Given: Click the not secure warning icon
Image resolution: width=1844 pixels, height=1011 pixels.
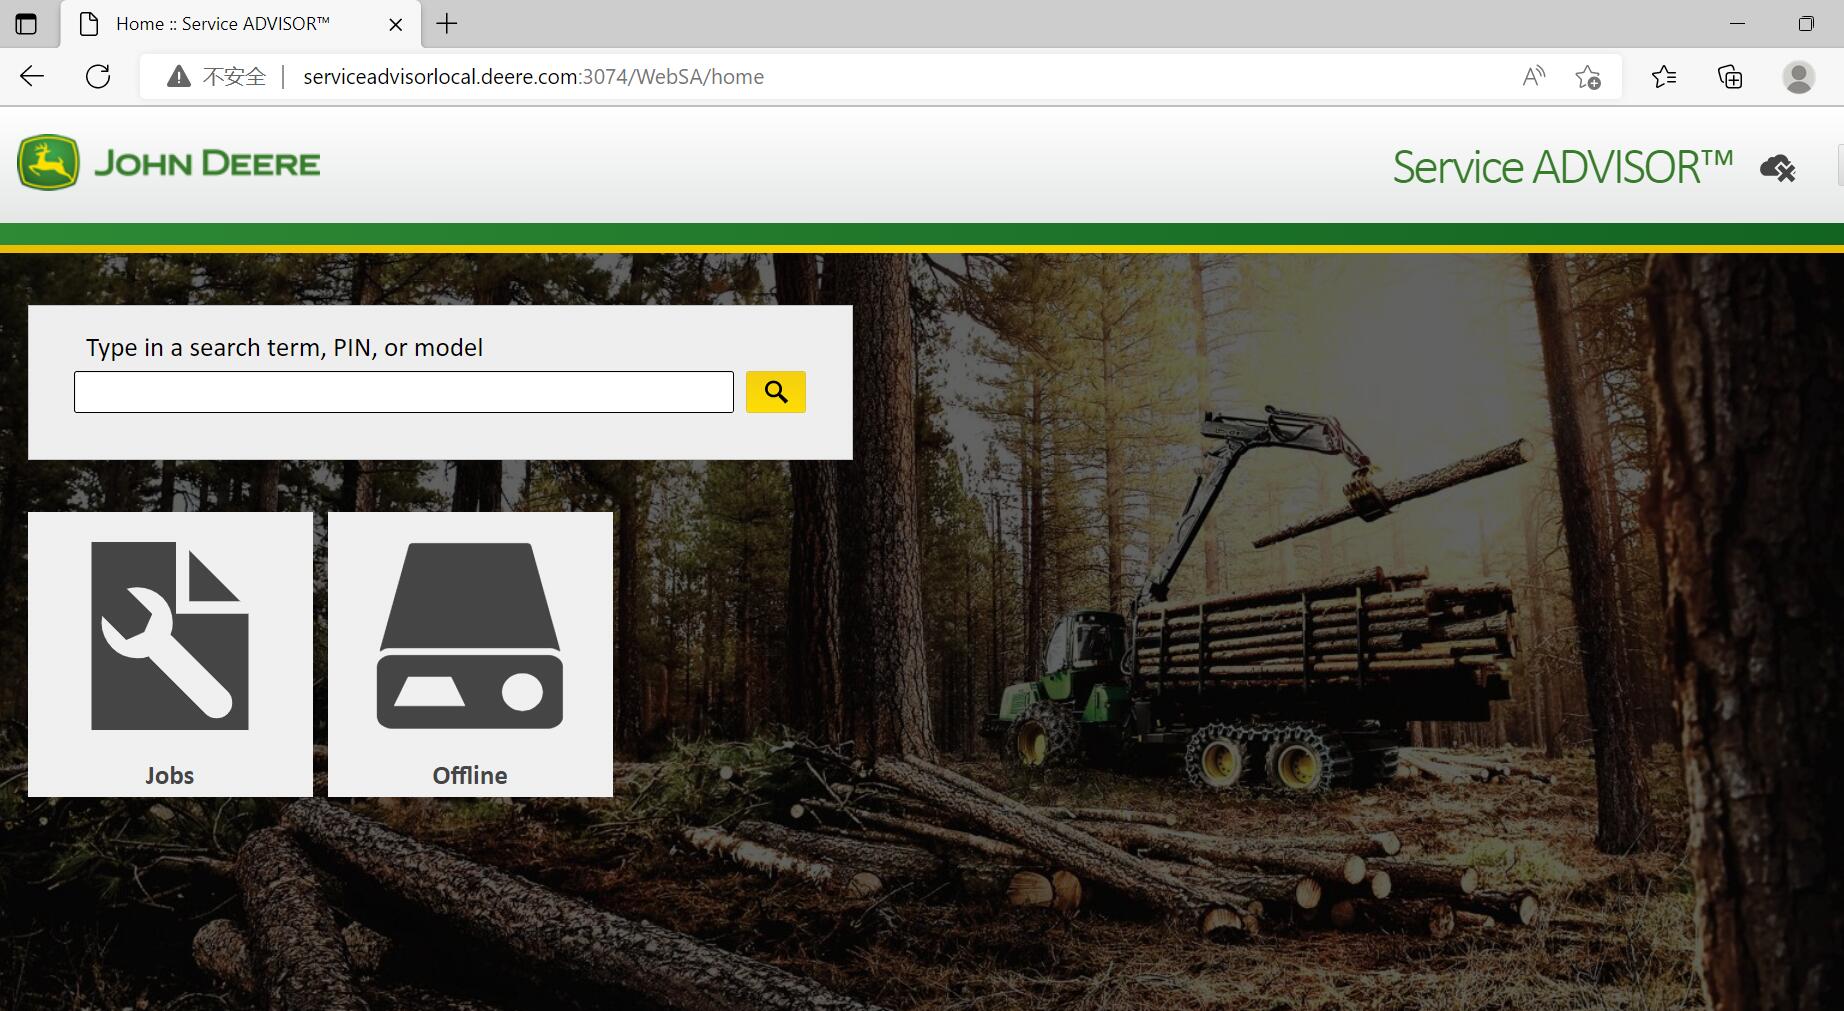Looking at the screenshot, I should [179, 76].
